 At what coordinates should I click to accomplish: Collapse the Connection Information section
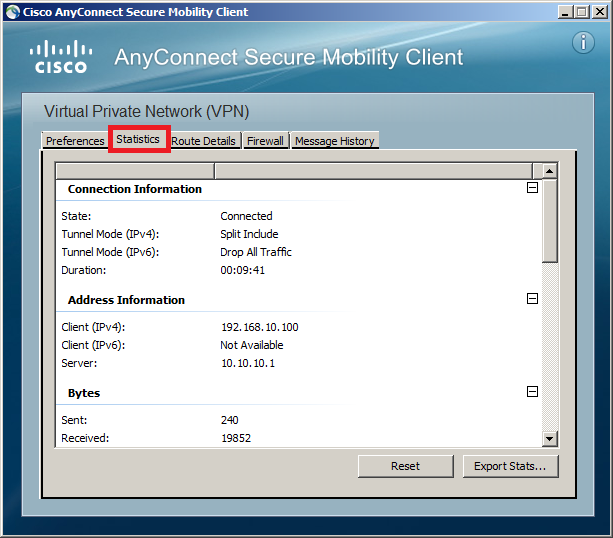click(532, 188)
